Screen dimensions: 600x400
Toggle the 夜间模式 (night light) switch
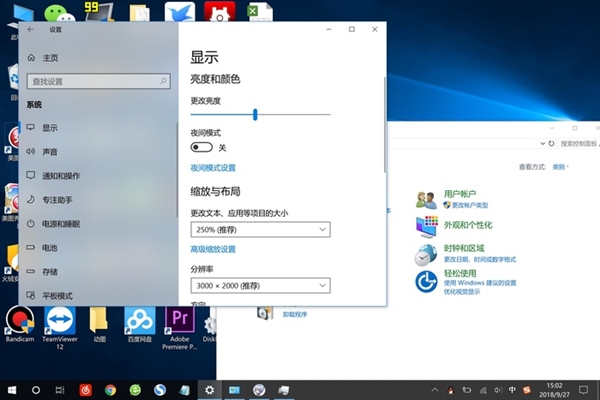tap(201, 147)
